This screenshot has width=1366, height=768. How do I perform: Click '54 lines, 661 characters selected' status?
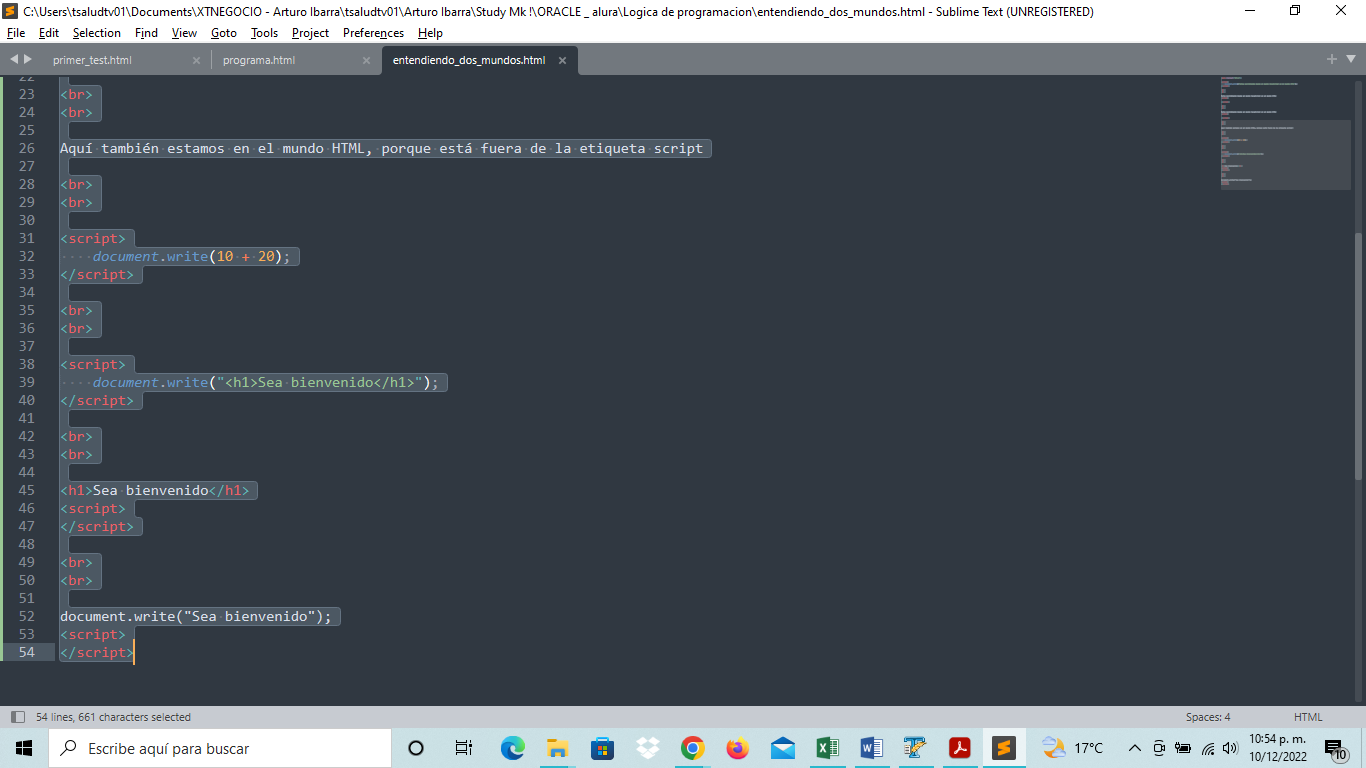(x=113, y=717)
